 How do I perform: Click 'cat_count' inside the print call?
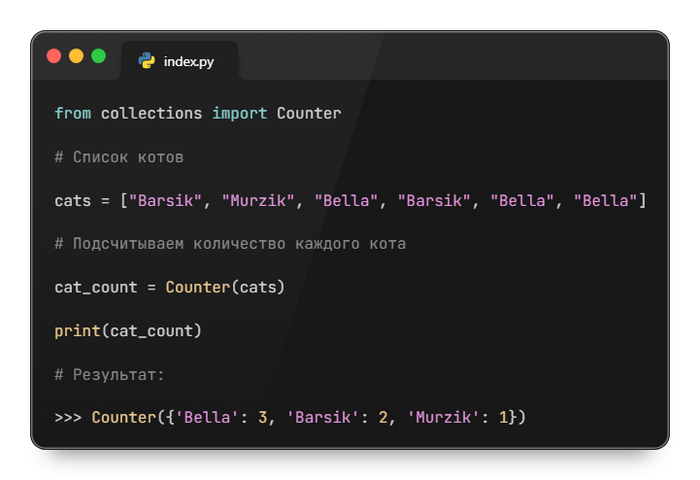151,331
